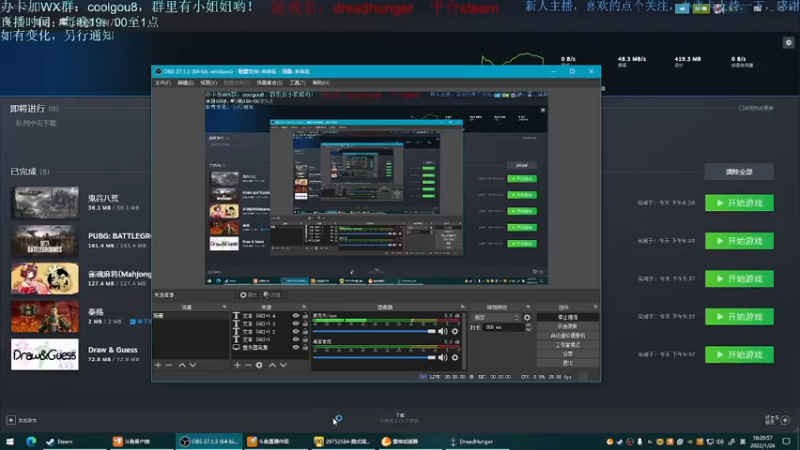Image resolution: width=800 pixels, height=450 pixels.
Task: Launch Draw & Guess with 开始游戏
Action: [739, 355]
